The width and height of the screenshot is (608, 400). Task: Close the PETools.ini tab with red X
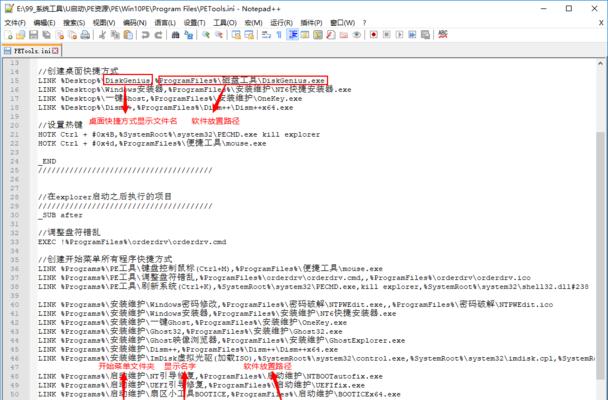pos(55,51)
